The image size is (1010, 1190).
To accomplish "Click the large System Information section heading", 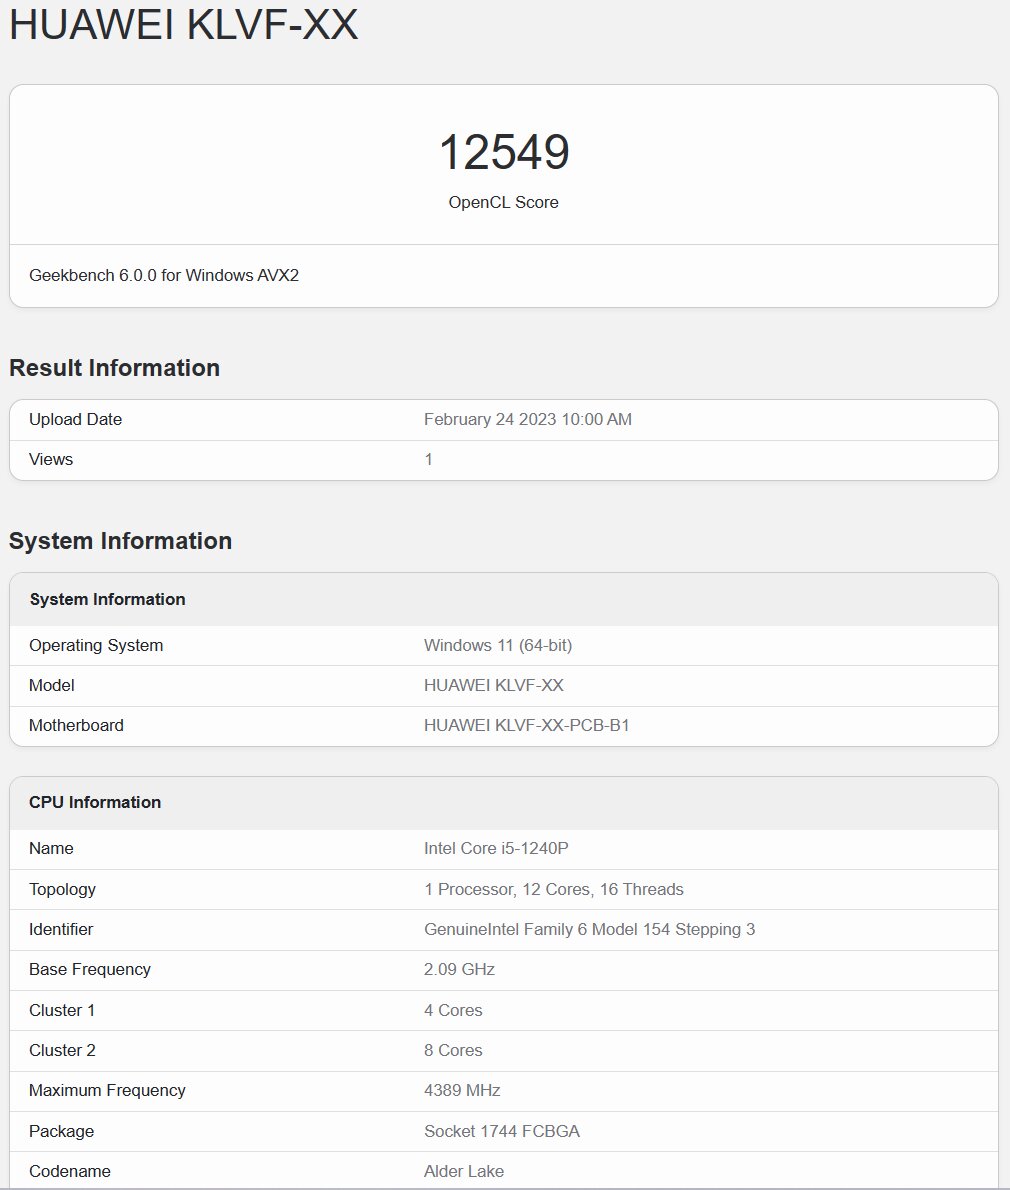I will click(x=121, y=541).
